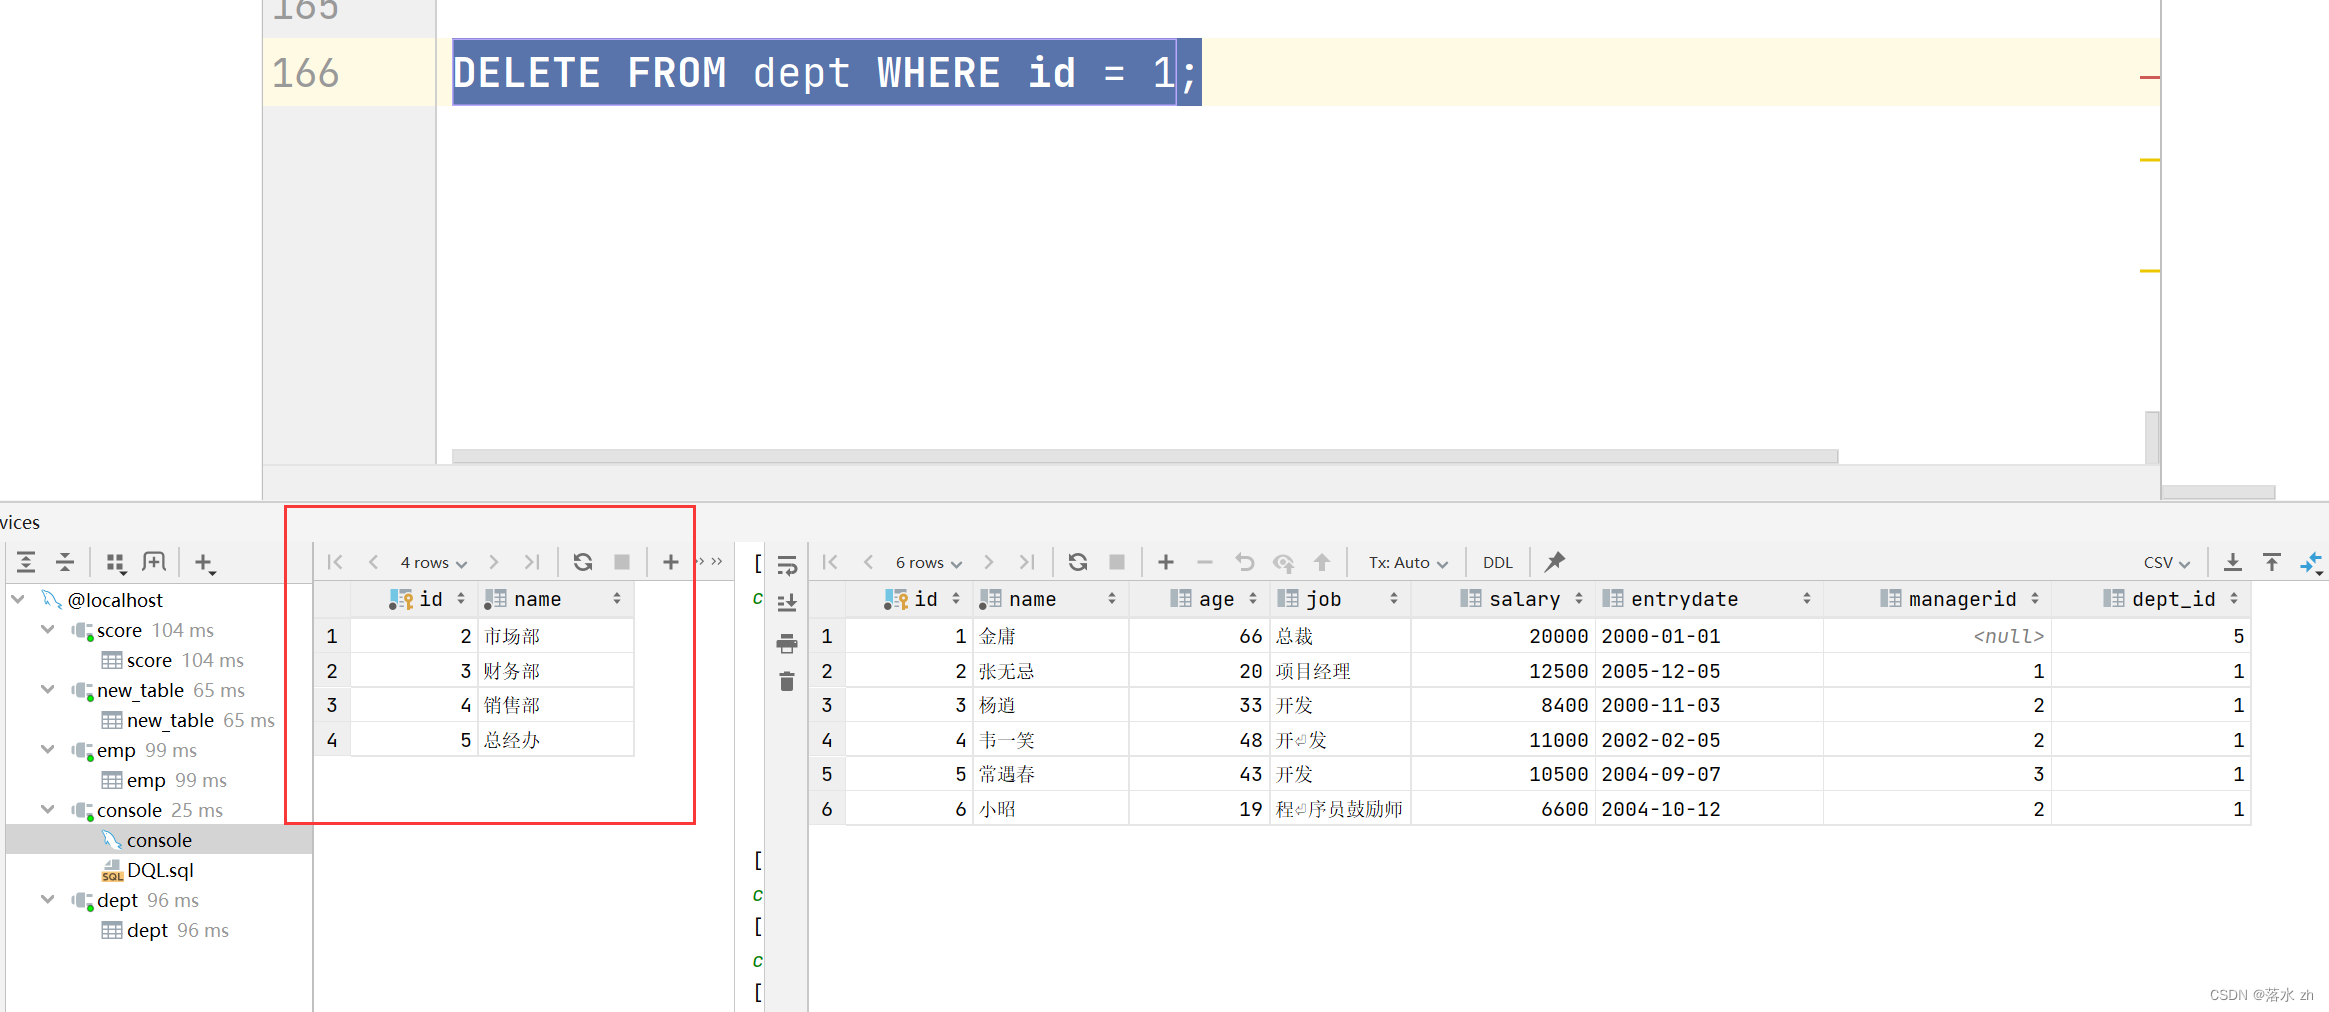2329x1012 pixels.
Task: Select the emp table result item
Action: (x=163, y=780)
